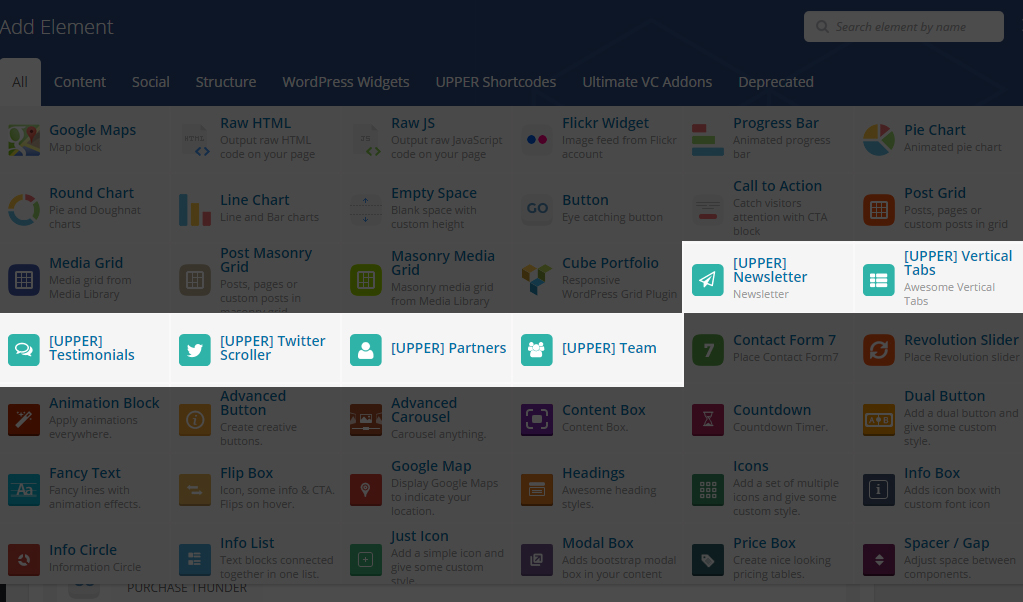This screenshot has height=602, width=1023.
Task: Choose the Progress Bar element icon
Action: point(708,139)
